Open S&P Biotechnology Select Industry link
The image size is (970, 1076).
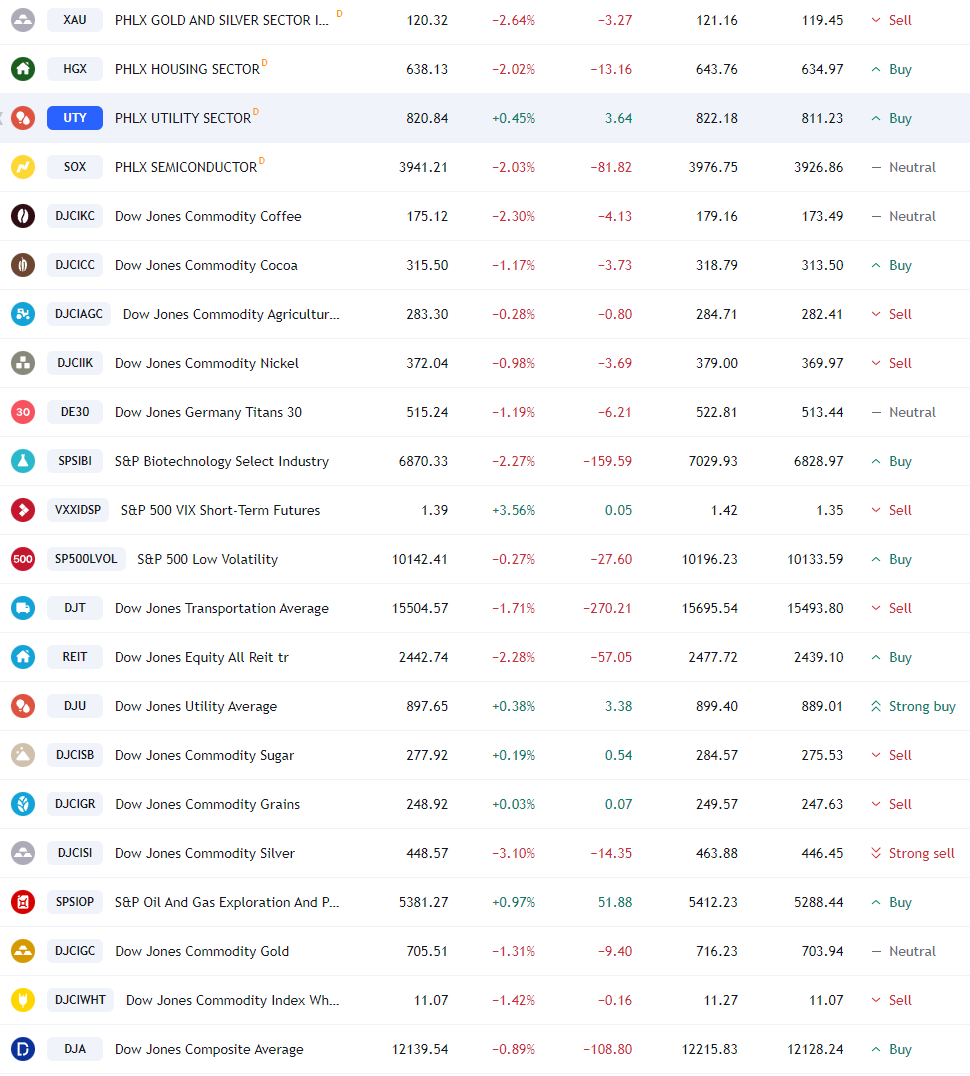coord(222,461)
